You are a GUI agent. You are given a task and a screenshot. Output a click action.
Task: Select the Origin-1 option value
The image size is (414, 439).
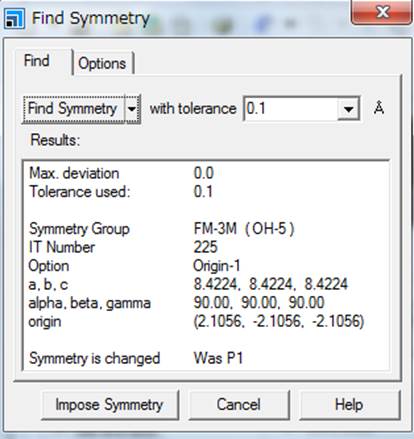click(x=217, y=266)
